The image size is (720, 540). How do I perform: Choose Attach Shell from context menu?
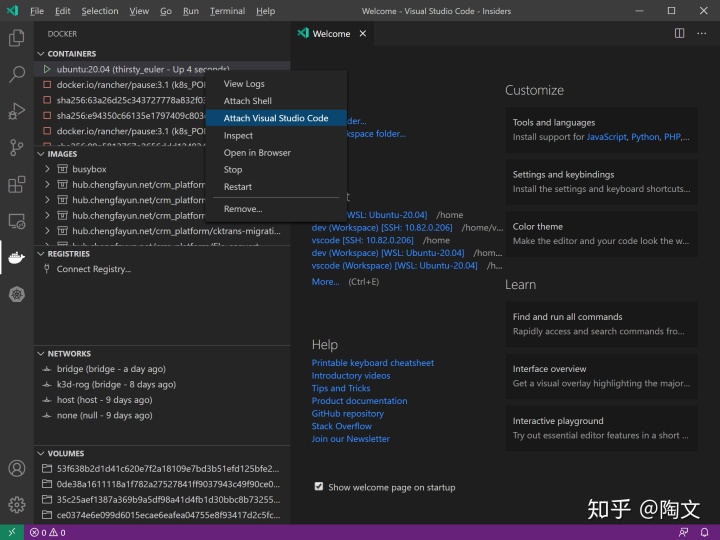tap(276, 101)
